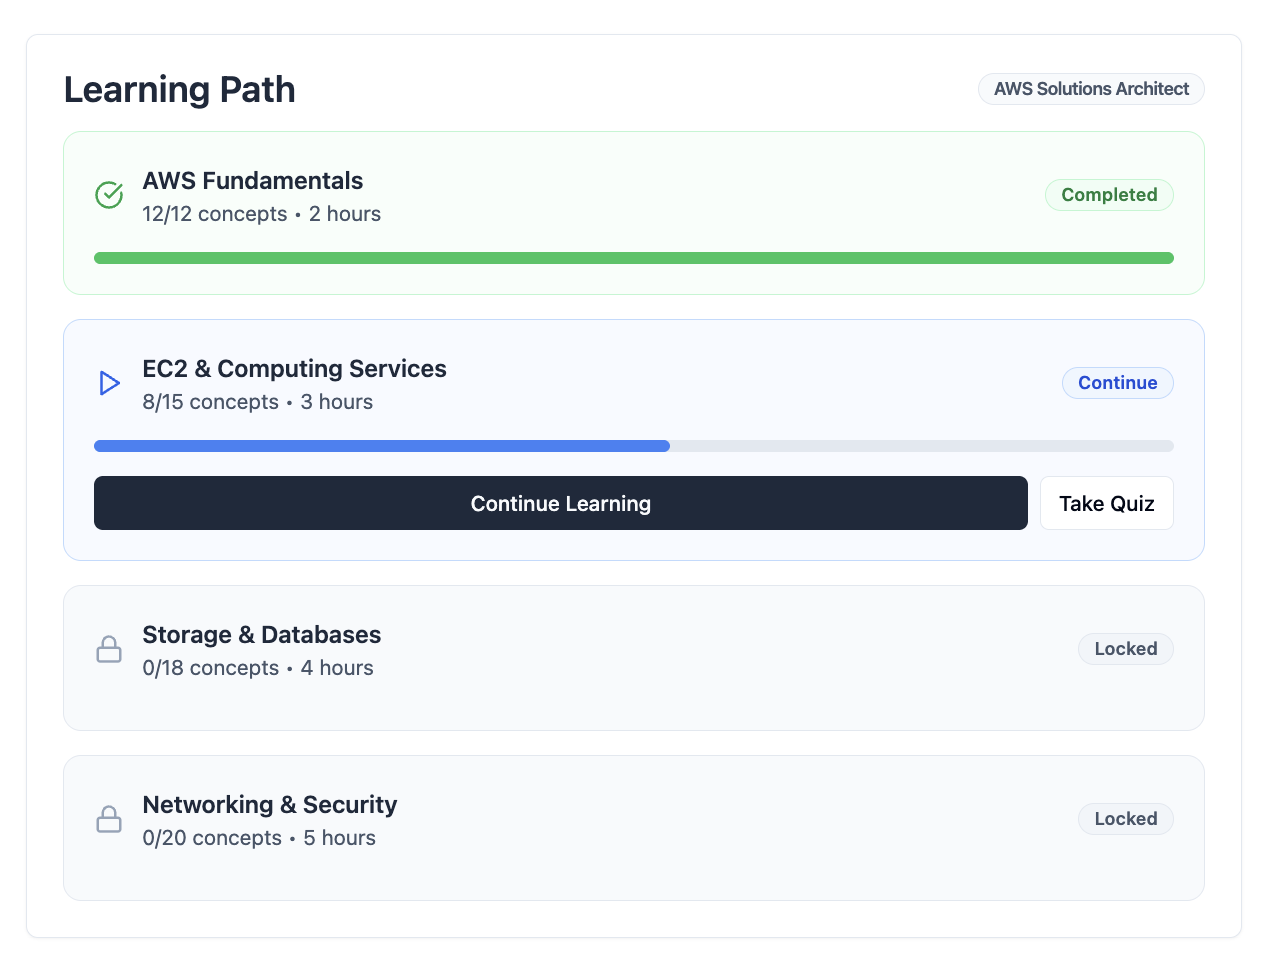Open the Take Quiz button
The width and height of the screenshot is (1274, 966).
point(1106,503)
